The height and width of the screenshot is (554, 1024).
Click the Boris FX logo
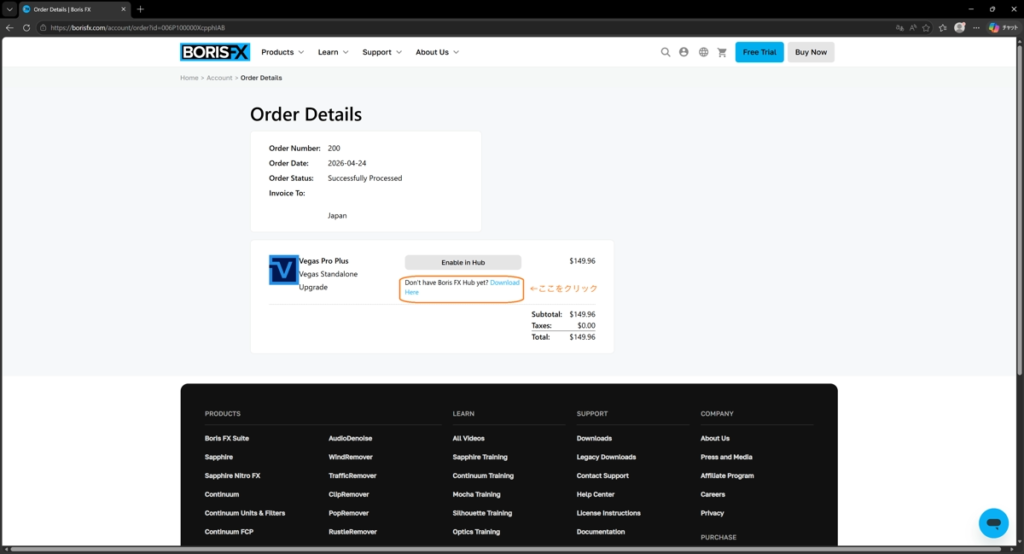coord(214,52)
